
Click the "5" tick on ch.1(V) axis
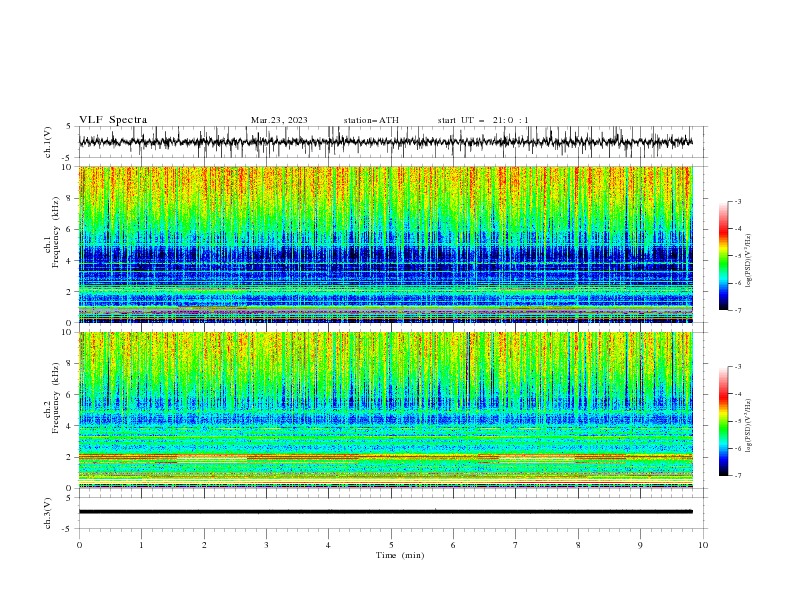click(69, 126)
